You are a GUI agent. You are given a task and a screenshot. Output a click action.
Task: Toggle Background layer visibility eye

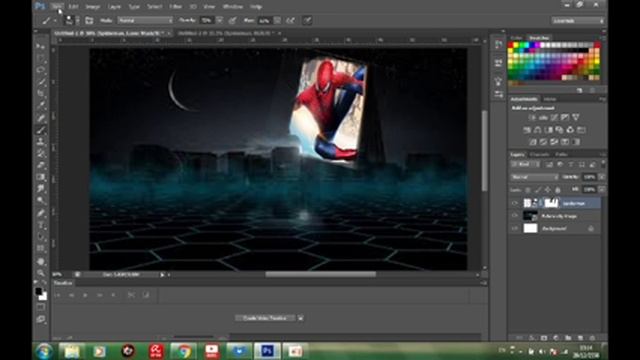[x=515, y=229]
